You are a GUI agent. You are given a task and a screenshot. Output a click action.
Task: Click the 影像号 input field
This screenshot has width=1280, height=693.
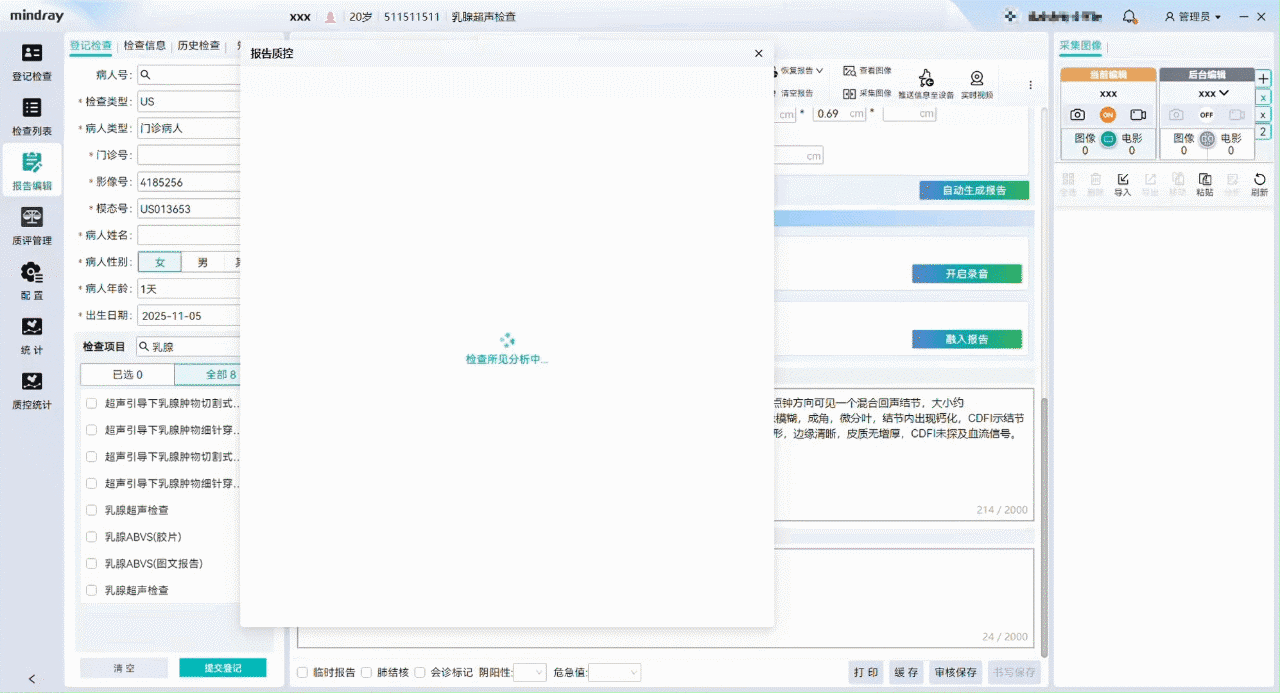[190, 182]
